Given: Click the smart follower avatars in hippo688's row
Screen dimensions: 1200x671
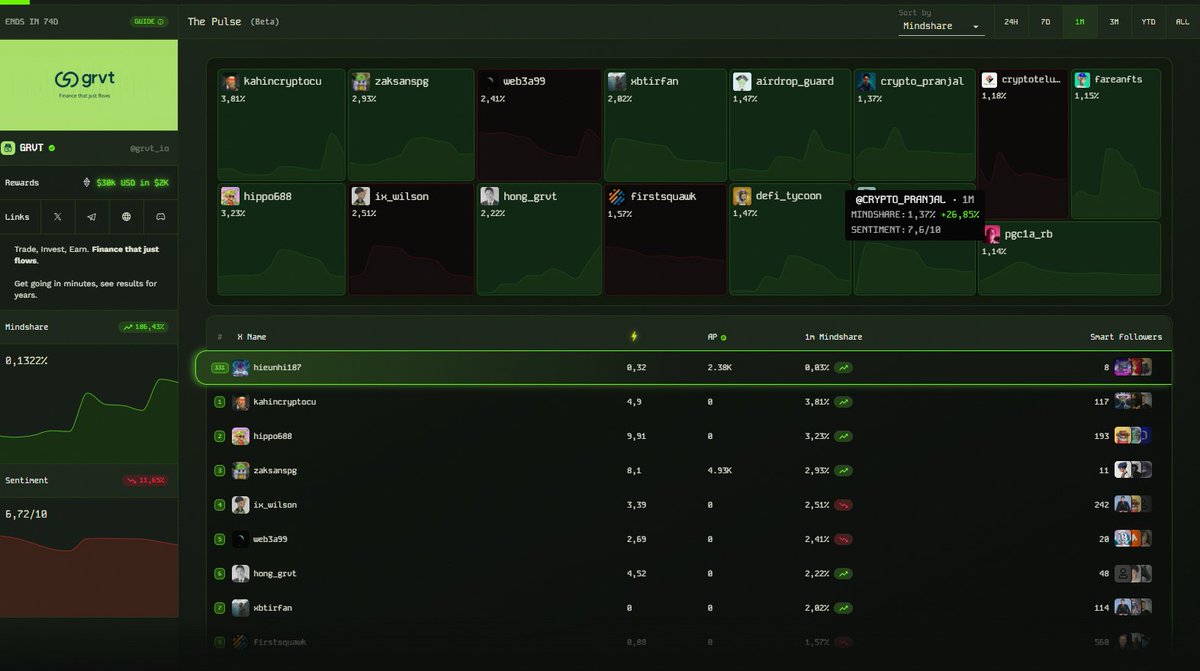Looking at the screenshot, I should (x=1133, y=436).
